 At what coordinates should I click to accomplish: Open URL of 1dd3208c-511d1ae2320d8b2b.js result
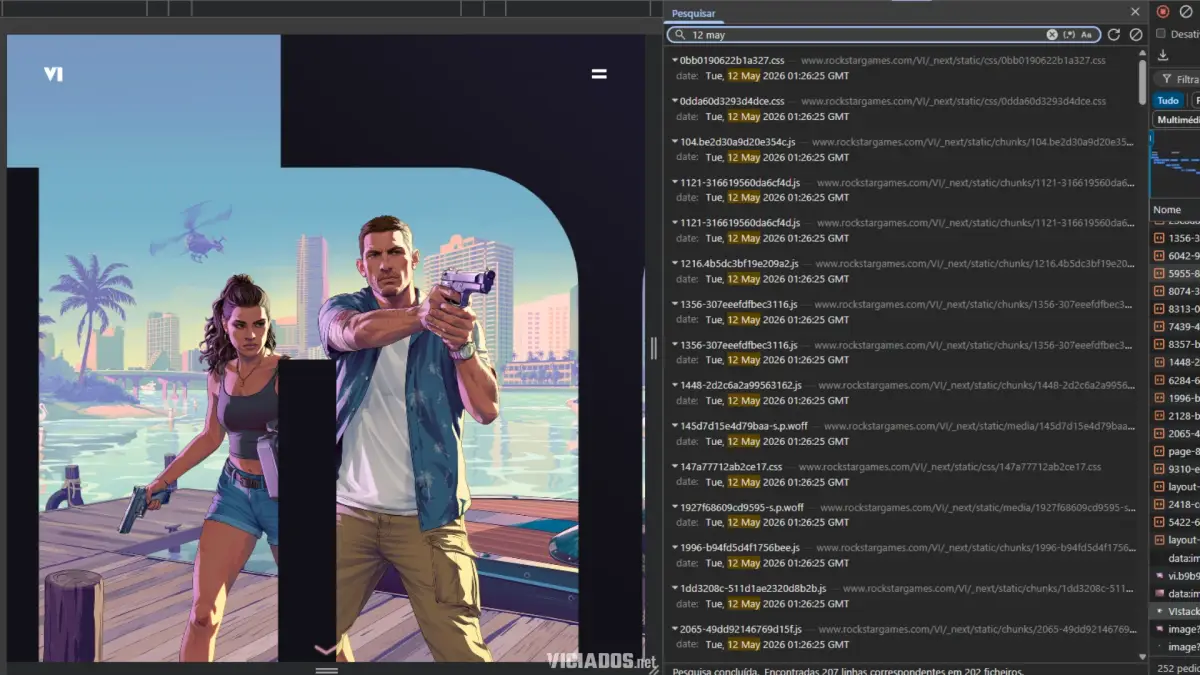click(x=989, y=588)
